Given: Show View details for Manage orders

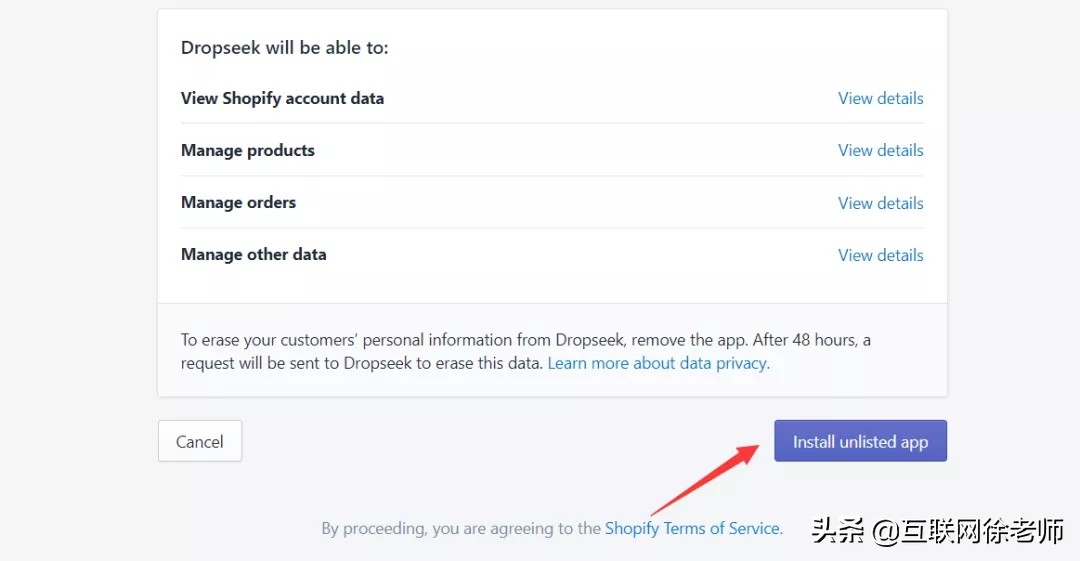Looking at the screenshot, I should coord(880,203).
